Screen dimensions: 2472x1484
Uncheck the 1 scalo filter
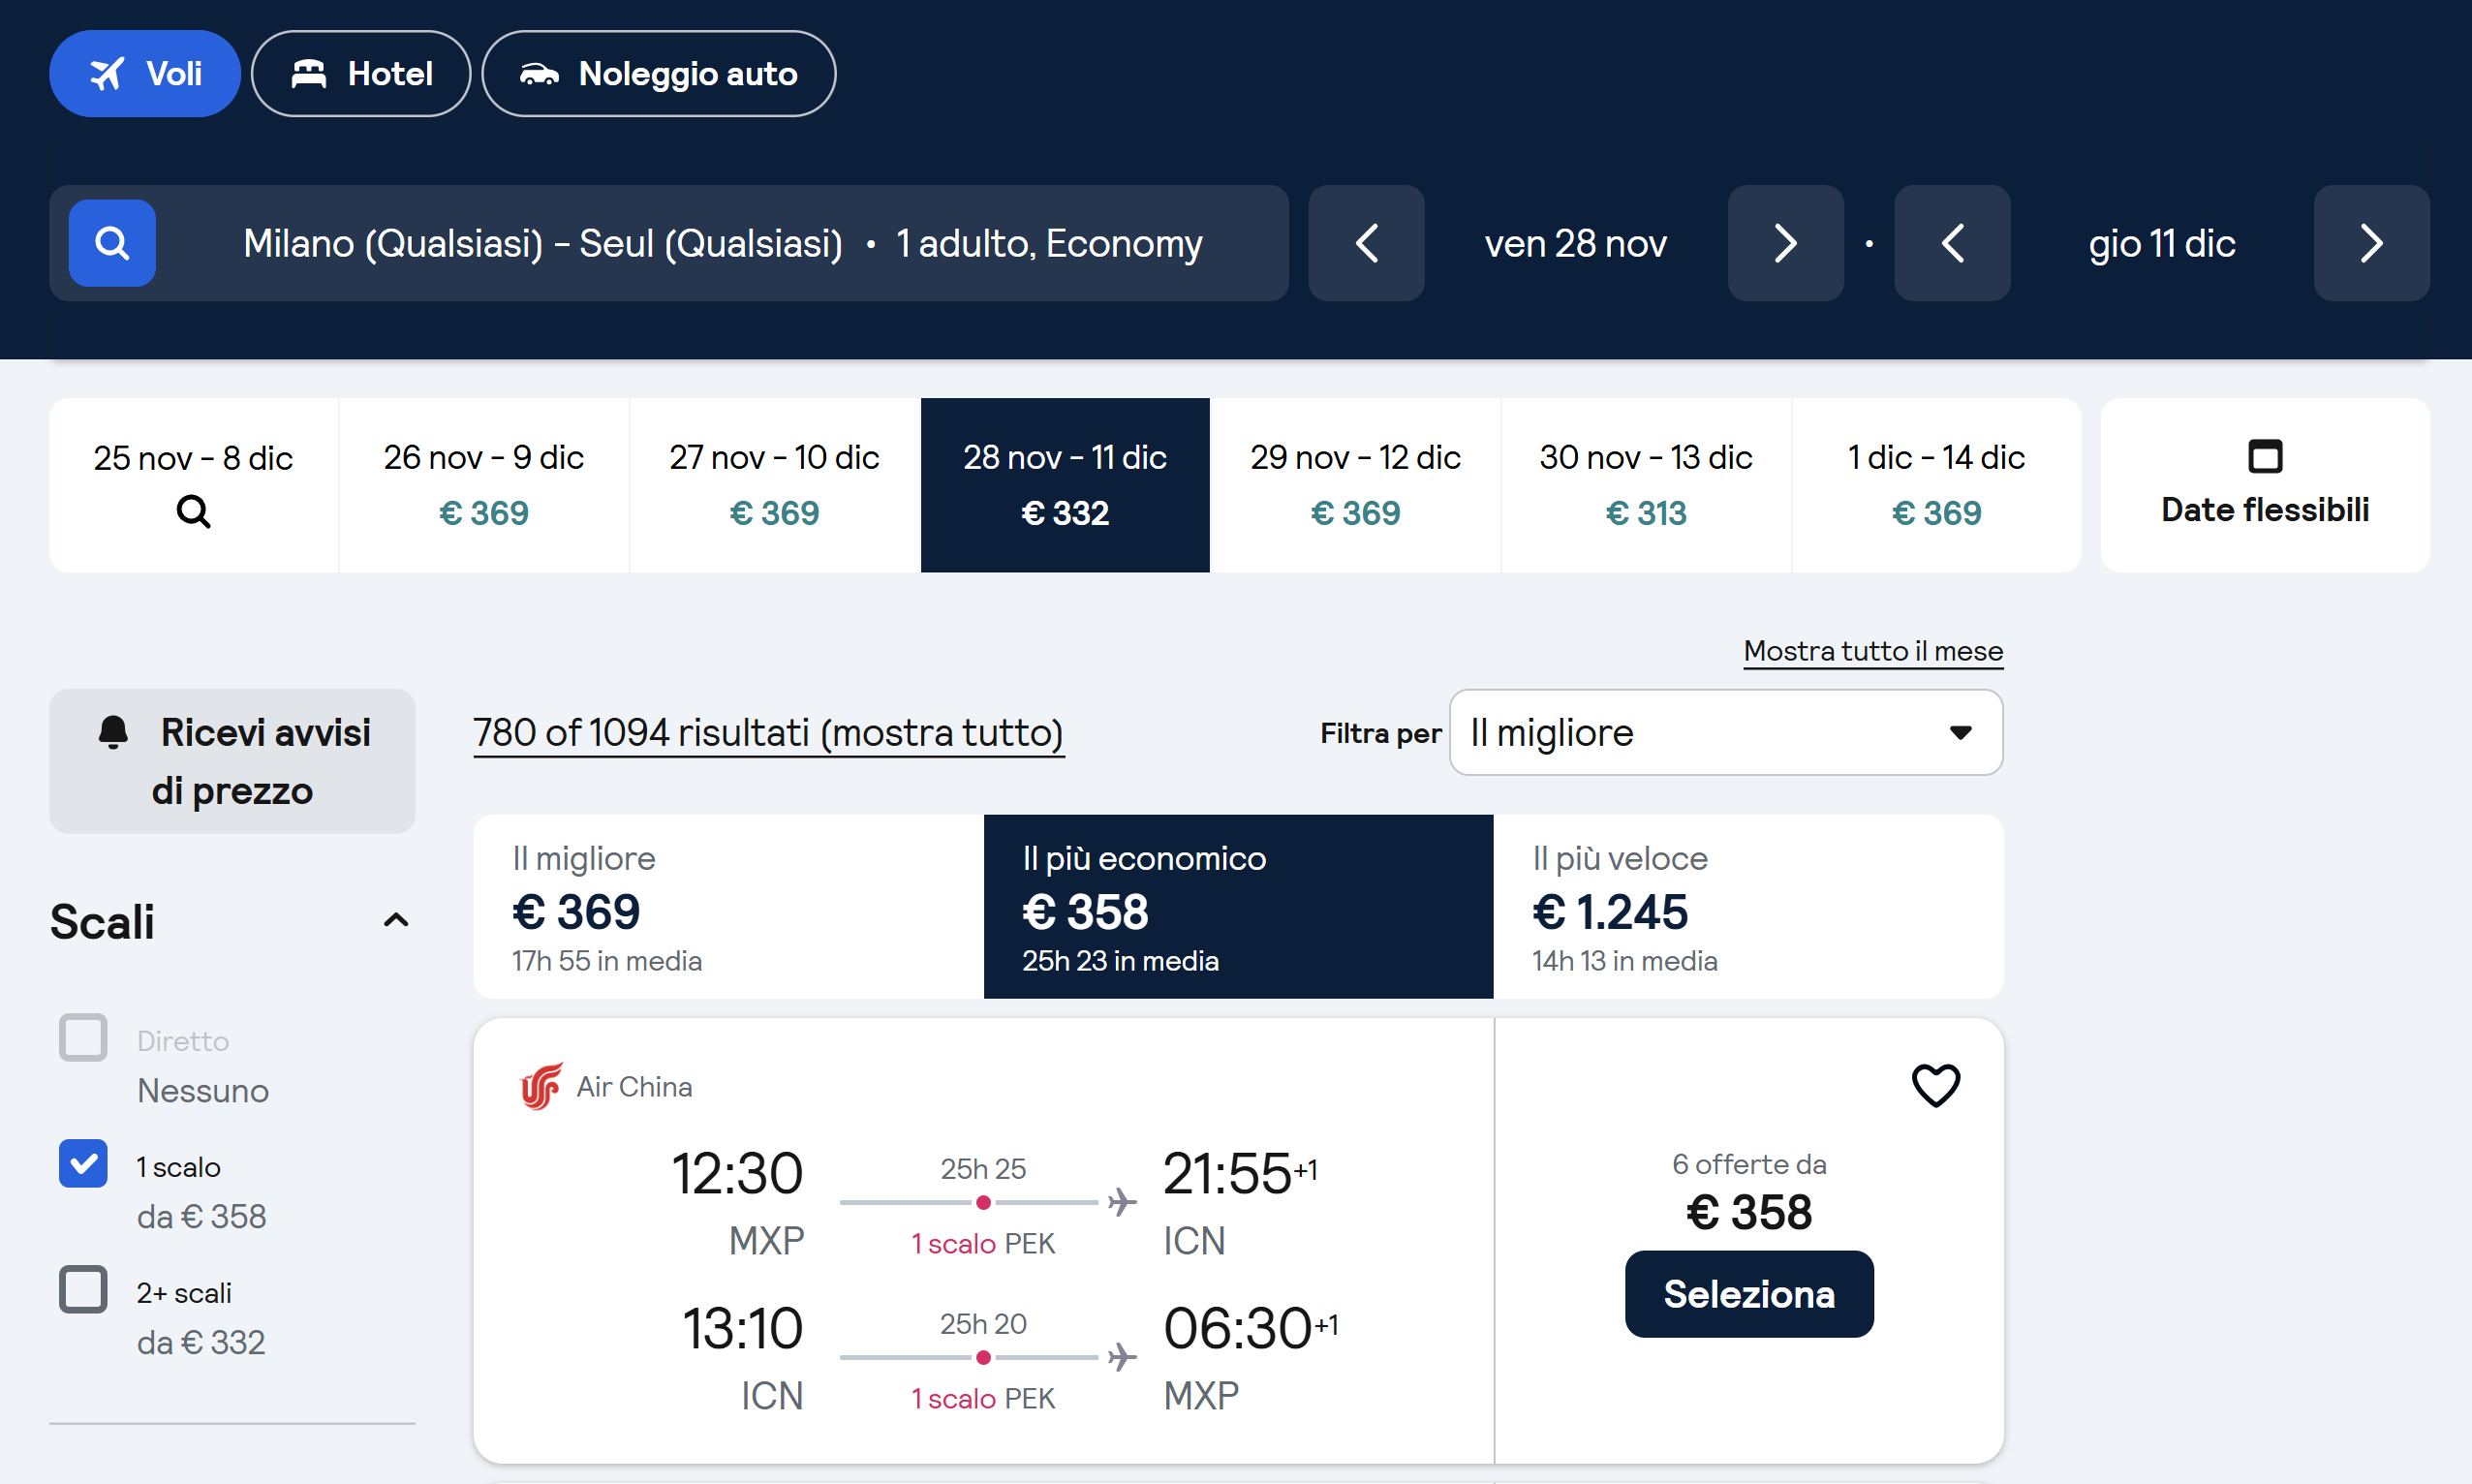83,1164
